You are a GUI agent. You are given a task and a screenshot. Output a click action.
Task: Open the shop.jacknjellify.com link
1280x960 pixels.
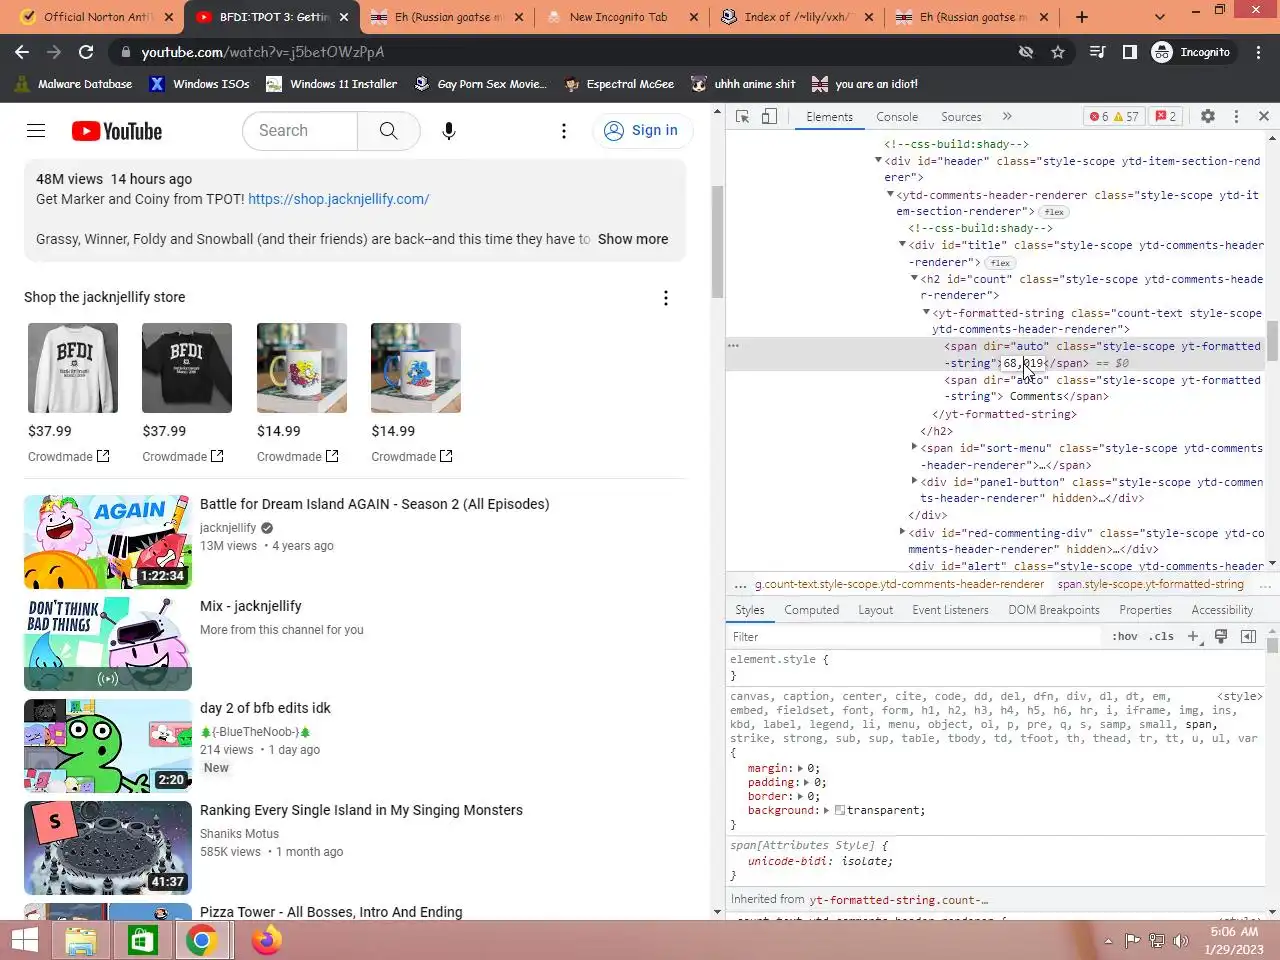338,199
